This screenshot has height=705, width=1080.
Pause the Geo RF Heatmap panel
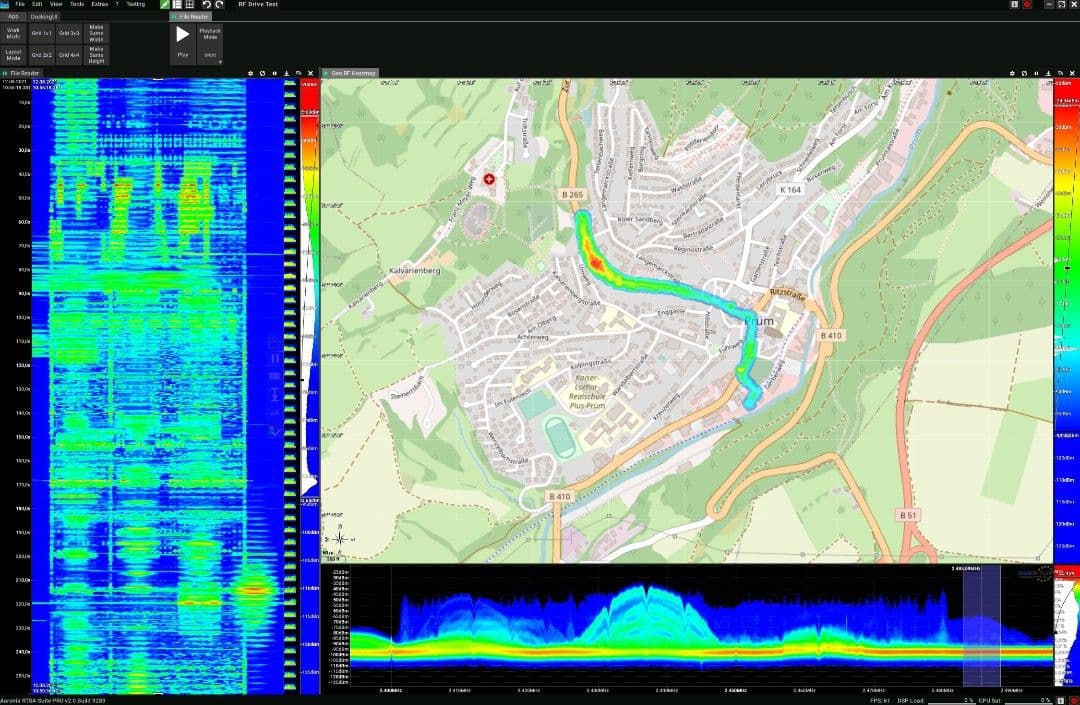click(x=1036, y=73)
